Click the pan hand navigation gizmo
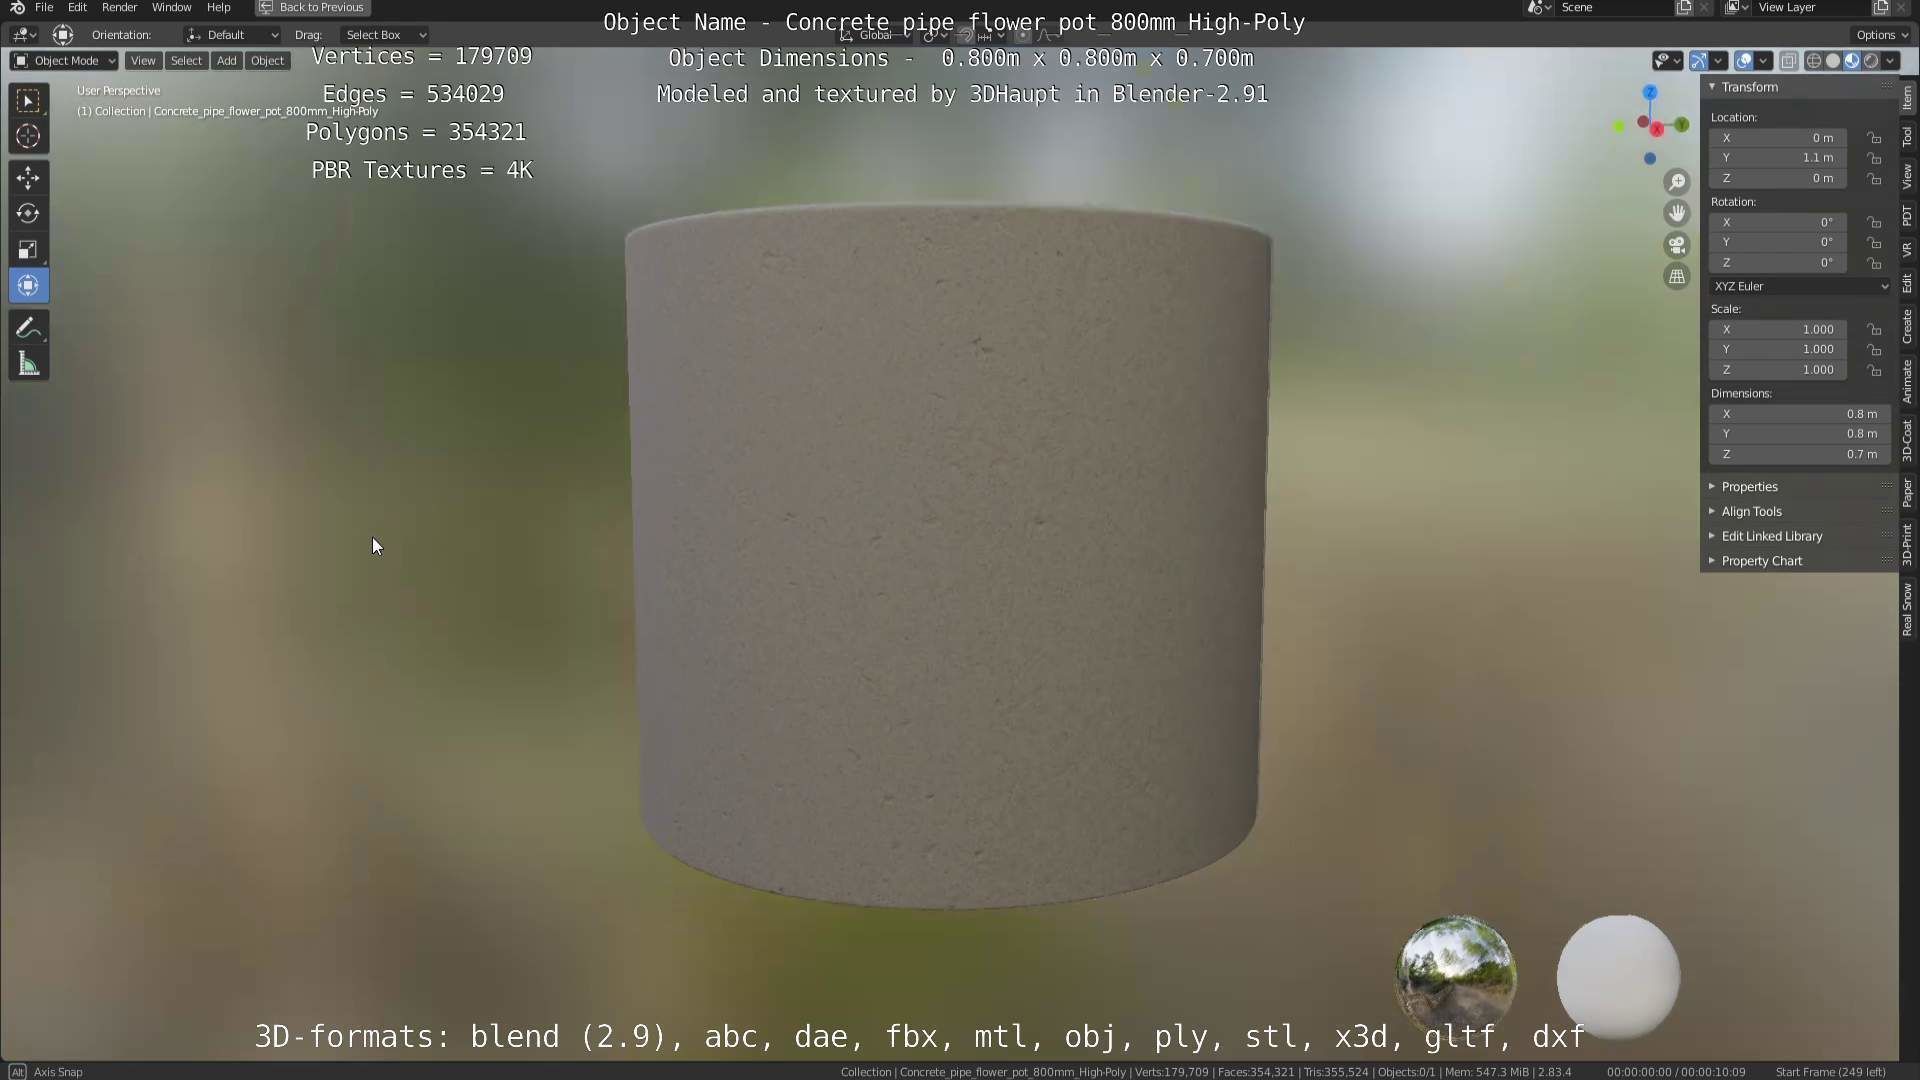1920x1080 pixels. point(1677,213)
